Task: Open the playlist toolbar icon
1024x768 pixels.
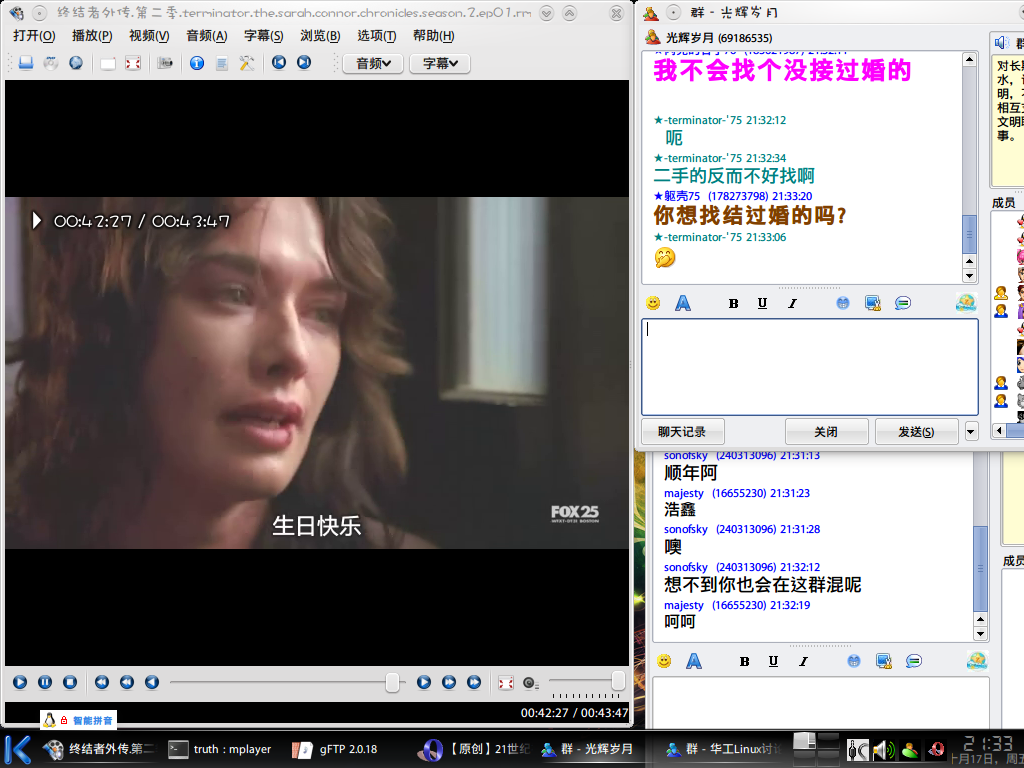Action: pos(221,63)
